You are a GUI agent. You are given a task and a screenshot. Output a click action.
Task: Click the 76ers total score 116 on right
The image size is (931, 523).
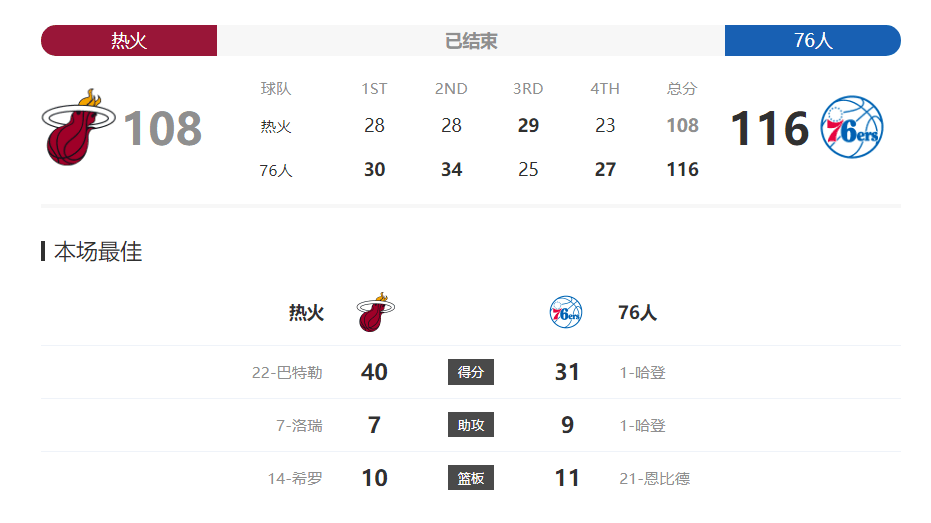pyautogui.click(x=770, y=128)
